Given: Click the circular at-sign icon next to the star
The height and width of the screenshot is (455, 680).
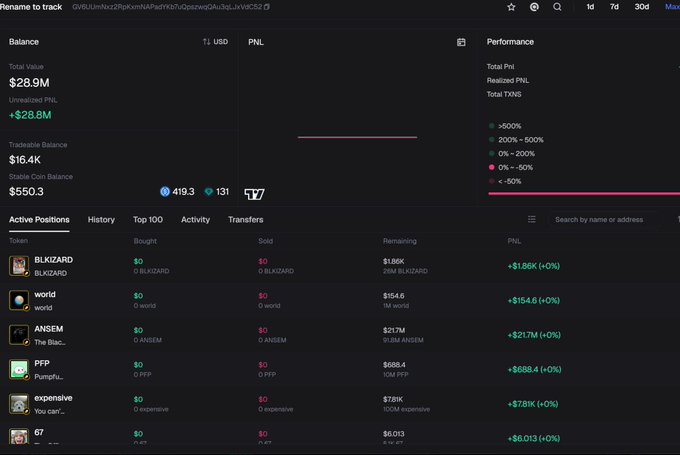Looking at the screenshot, I should (x=534, y=7).
